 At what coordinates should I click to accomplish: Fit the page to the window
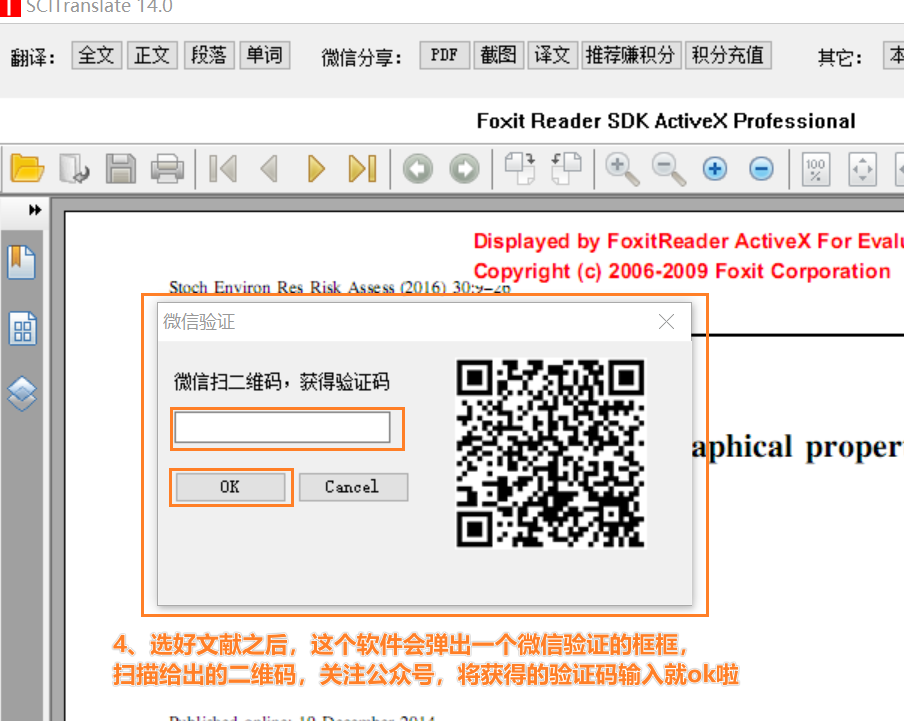point(862,169)
